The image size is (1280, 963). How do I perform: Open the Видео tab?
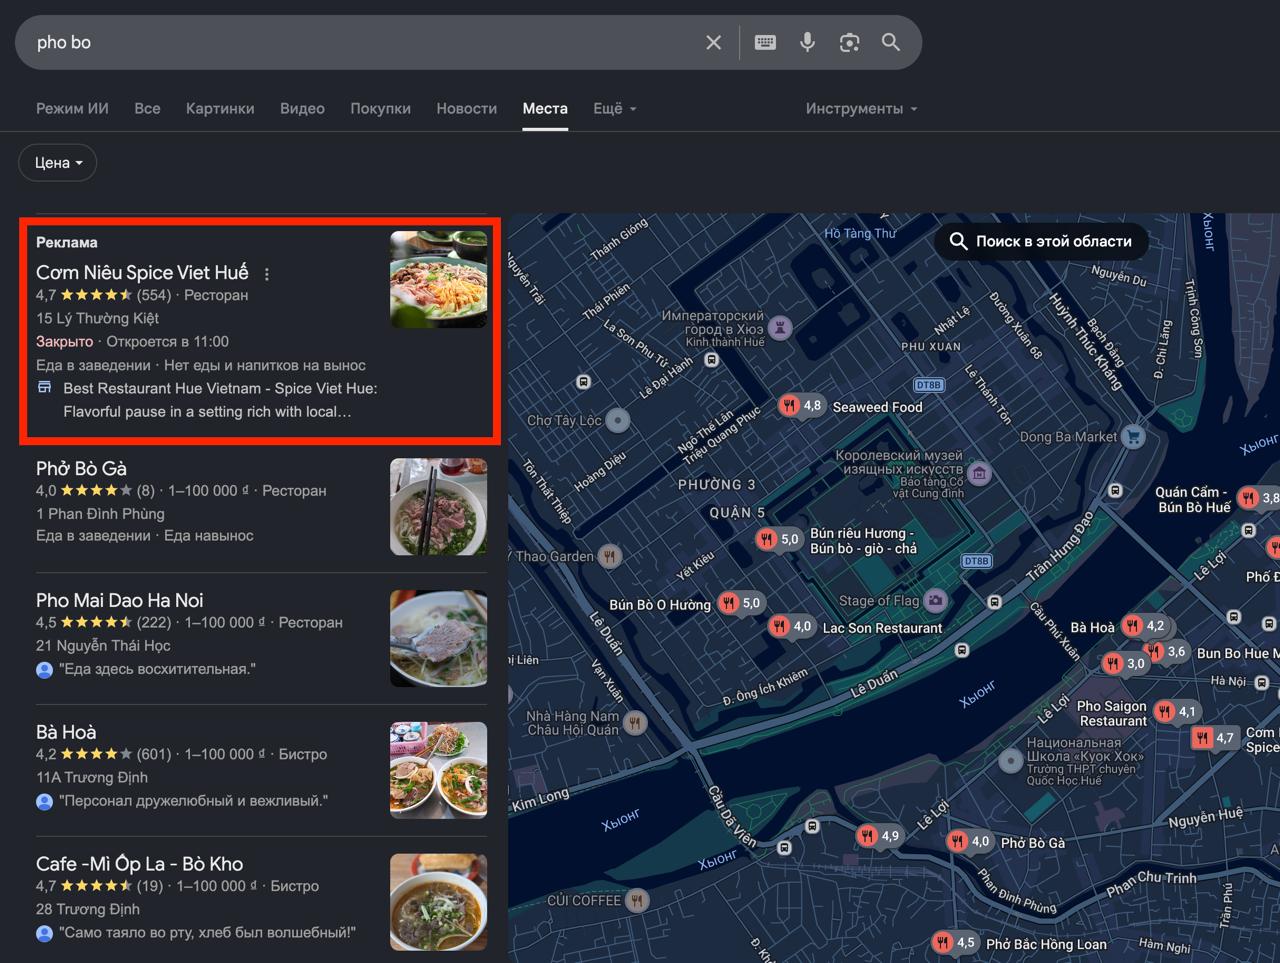point(302,108)
